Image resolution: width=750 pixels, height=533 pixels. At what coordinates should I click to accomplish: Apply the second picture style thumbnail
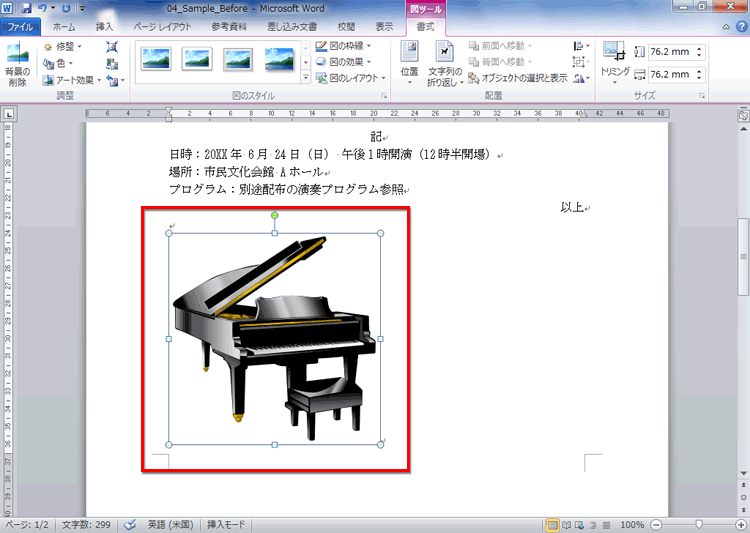pos(197,60)
